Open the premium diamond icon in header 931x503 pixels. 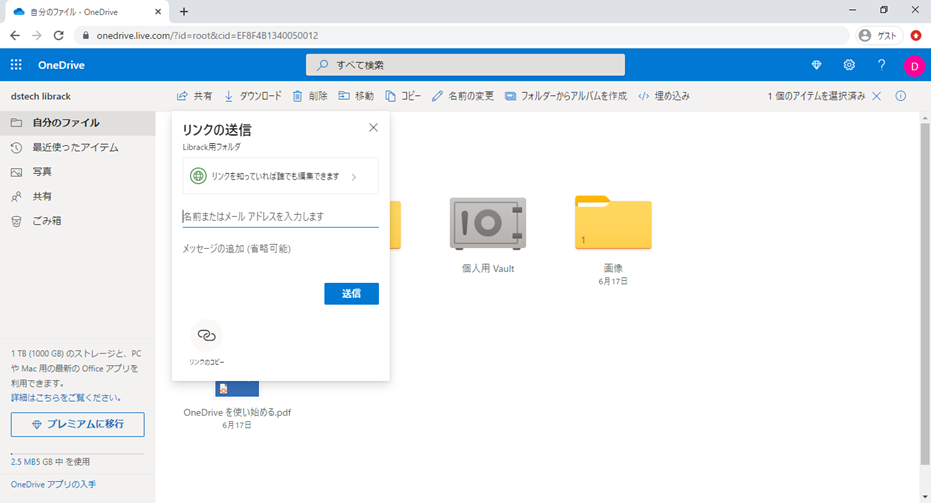pos(816,65)
